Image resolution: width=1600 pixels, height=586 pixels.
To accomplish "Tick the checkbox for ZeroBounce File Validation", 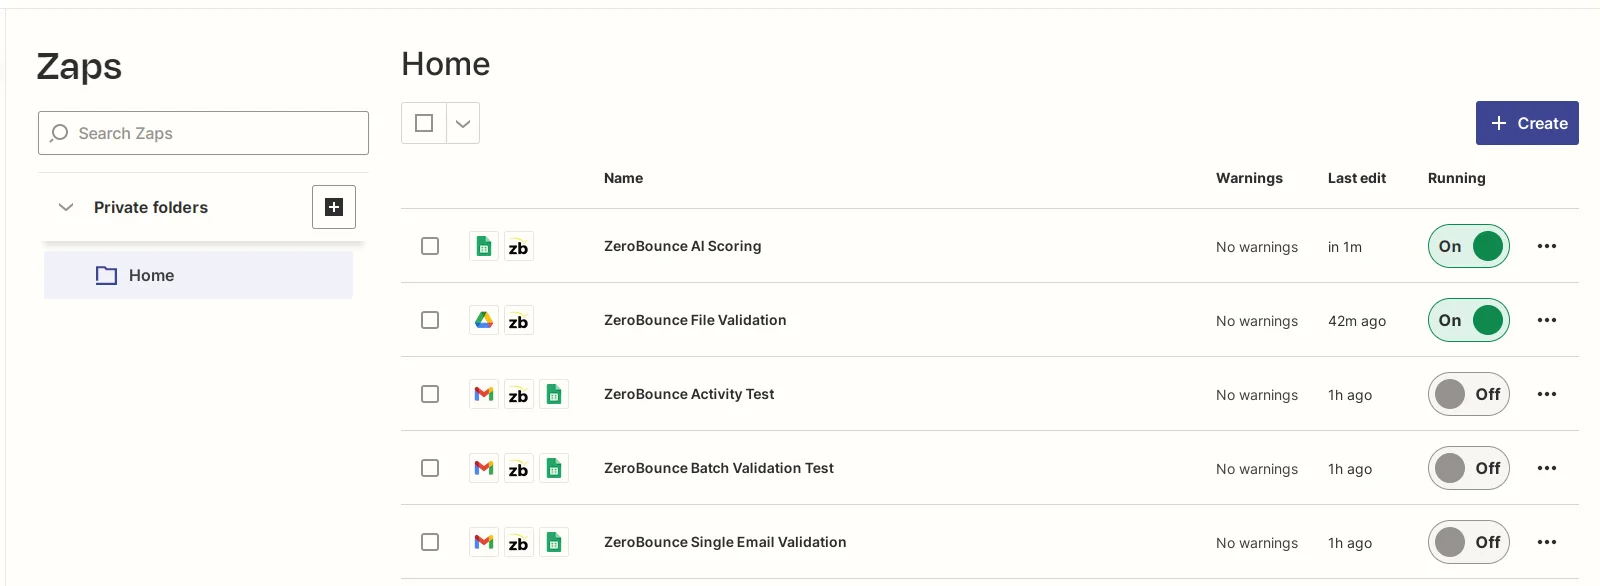I will coord(430,320).
